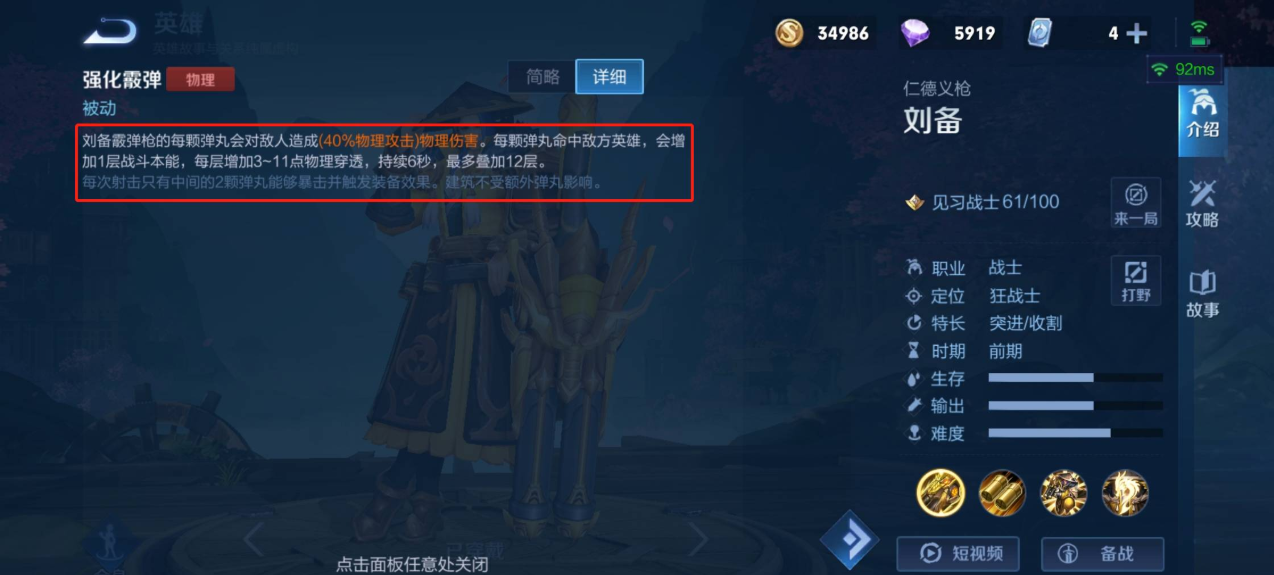This screenshot has height=575, width=1274.
Task: Open the 介绍 side tab
Action: click(x=1202, y=113)
